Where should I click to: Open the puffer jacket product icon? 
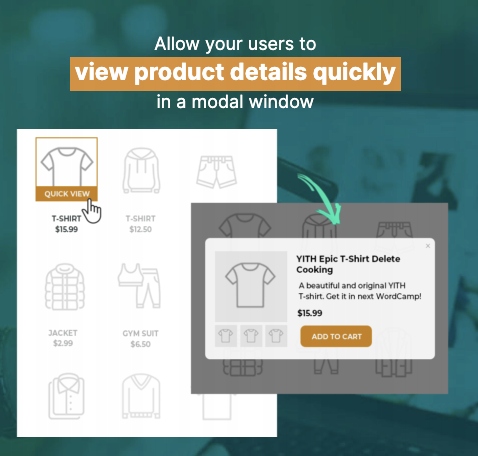[x=65, y=287]
